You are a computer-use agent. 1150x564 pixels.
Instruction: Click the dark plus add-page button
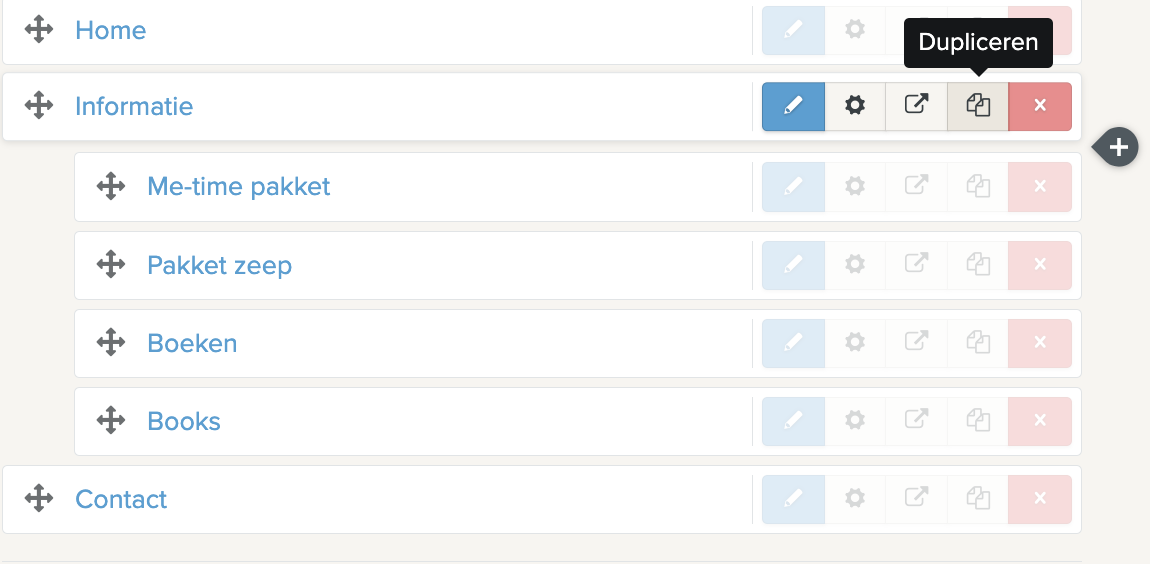[1119, 148]
